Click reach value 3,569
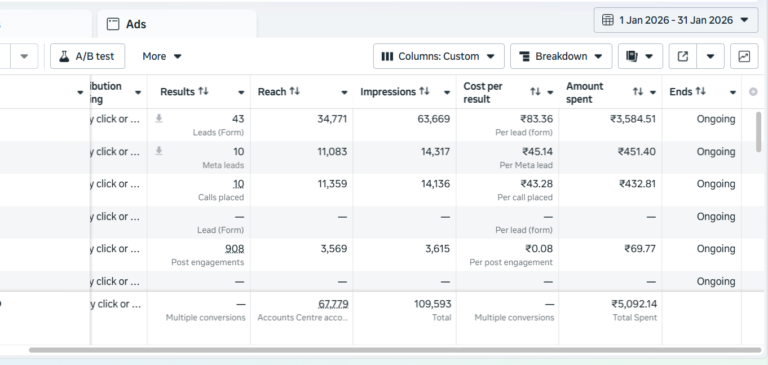This screenshot has height=365, width=768. [334, 249]
